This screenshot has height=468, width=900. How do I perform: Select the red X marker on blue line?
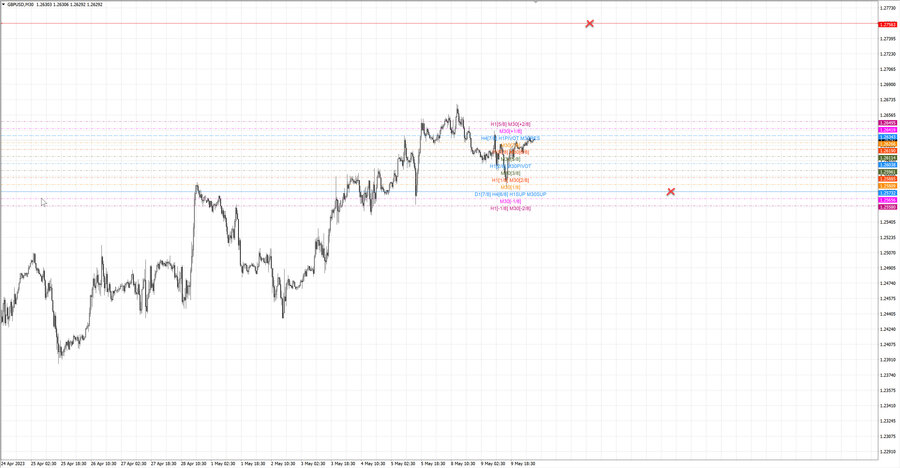(670, 191)
